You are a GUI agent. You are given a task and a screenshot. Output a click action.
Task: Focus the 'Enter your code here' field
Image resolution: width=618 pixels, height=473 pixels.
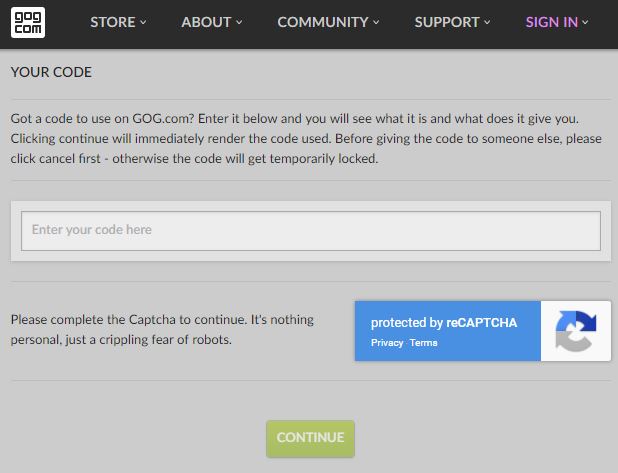[310, 230]
